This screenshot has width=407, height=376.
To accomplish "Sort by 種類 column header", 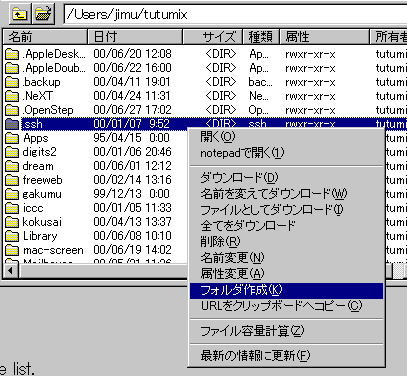I will [261, 37].
